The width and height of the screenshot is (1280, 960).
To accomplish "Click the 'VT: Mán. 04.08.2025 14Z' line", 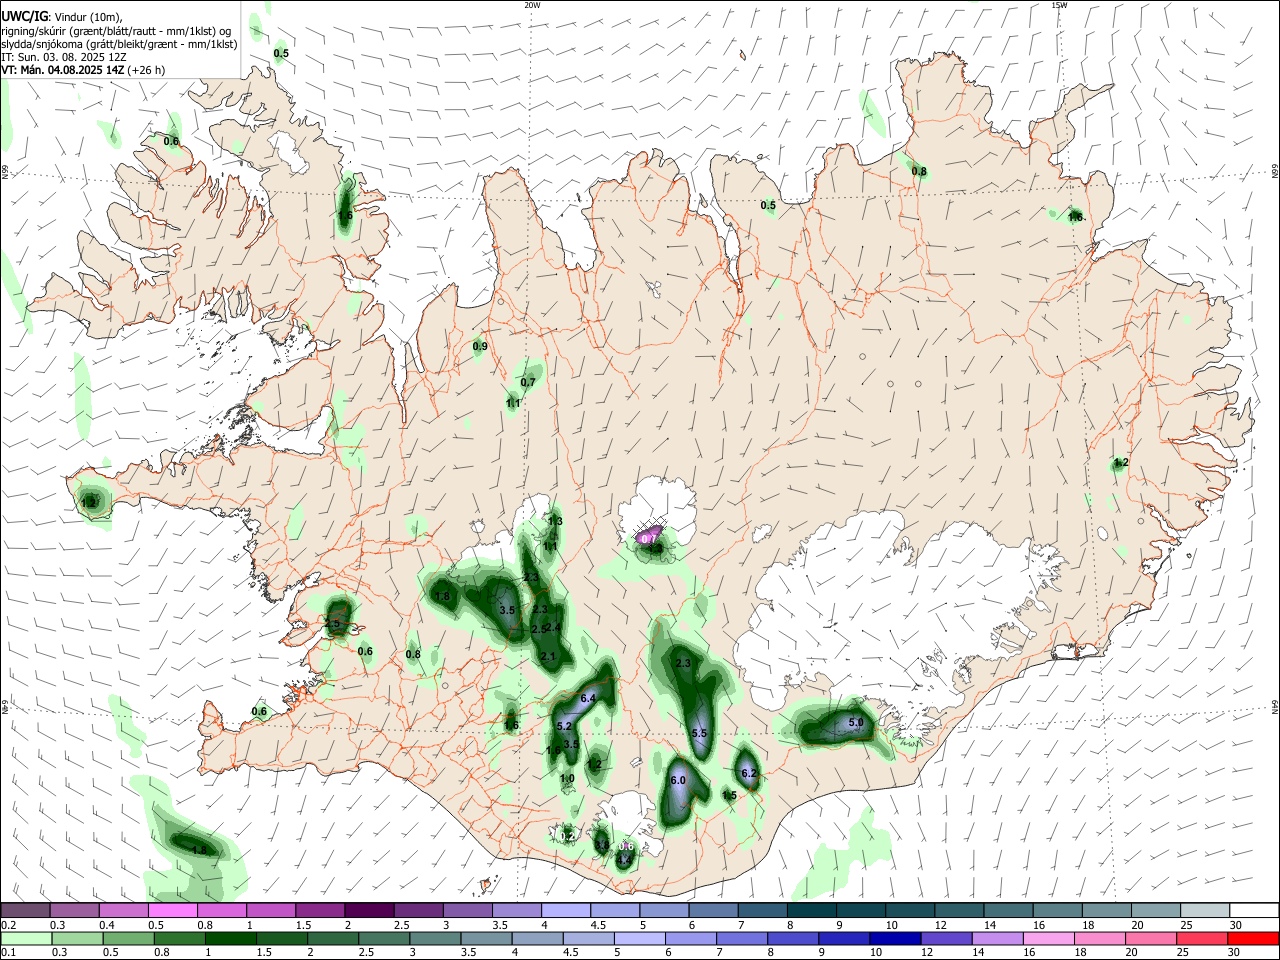I will point(83,70).
